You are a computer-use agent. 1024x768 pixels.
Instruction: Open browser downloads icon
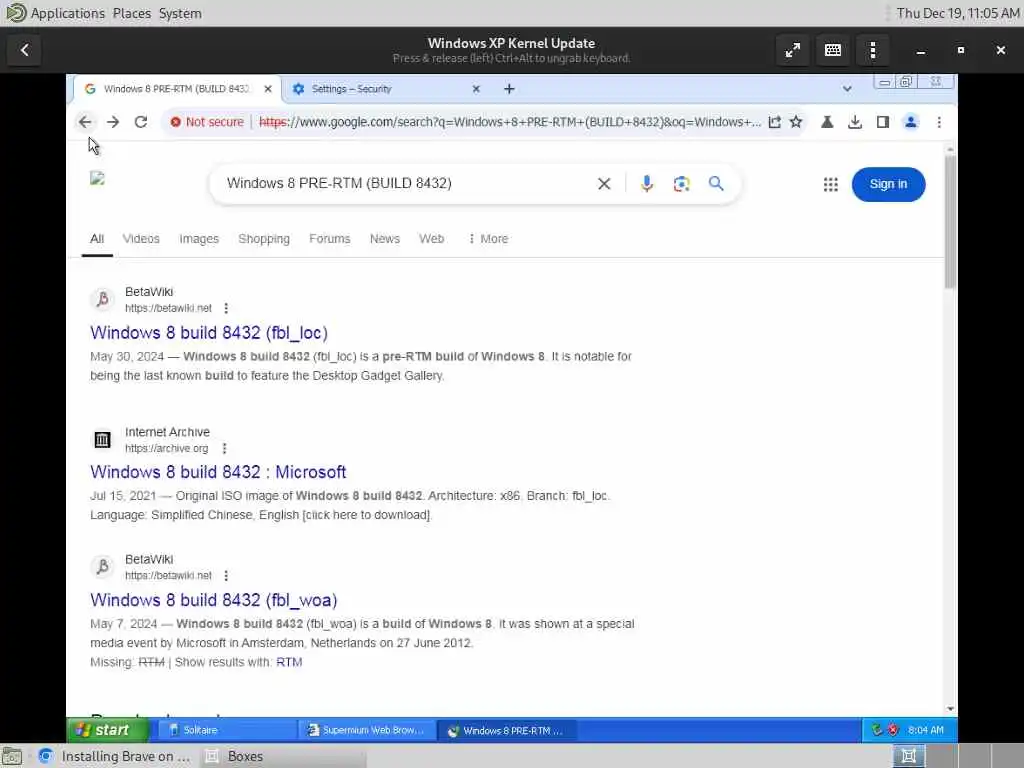tap(855, 122)
